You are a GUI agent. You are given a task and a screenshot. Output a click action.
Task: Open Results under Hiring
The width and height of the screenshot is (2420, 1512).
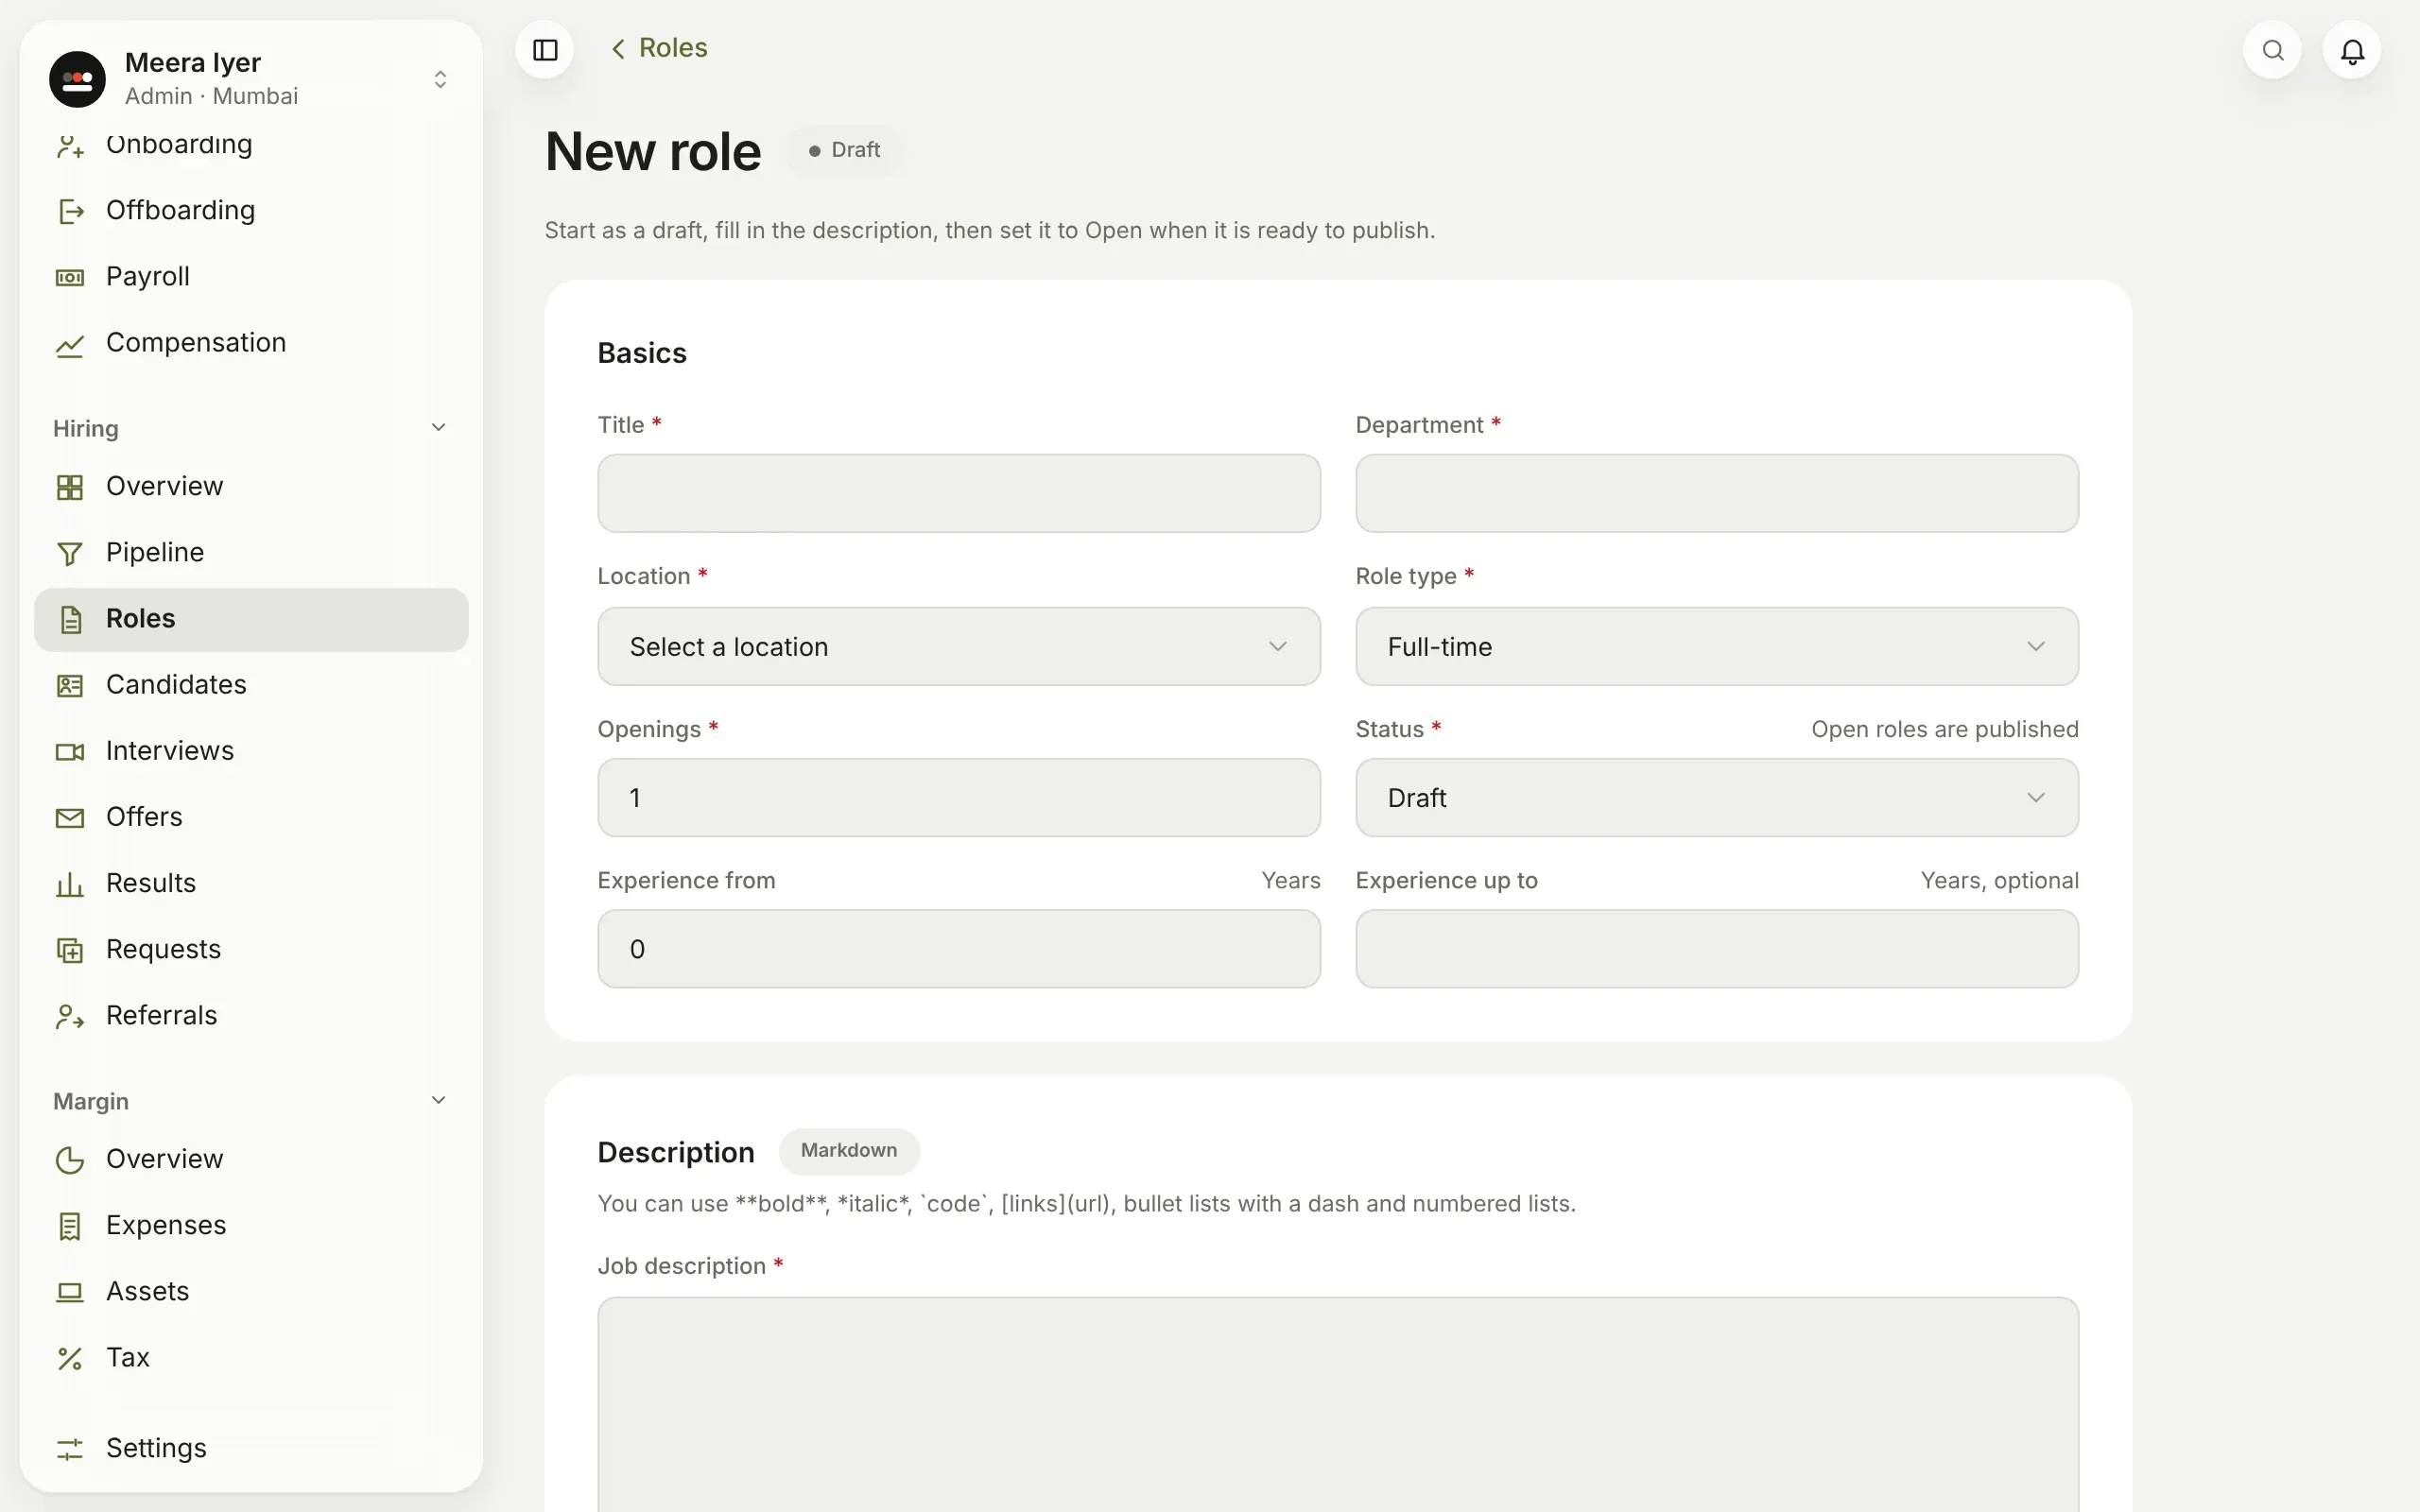pyautogui.click(x=251, y=884)
